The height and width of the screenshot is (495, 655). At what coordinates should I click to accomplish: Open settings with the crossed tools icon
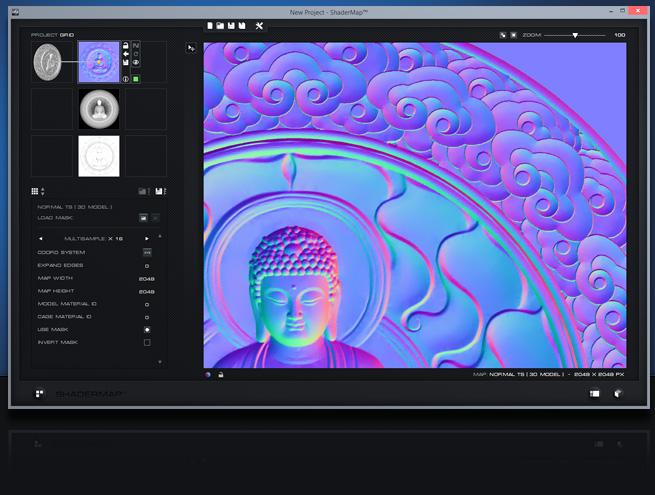[x=259, y=26]
